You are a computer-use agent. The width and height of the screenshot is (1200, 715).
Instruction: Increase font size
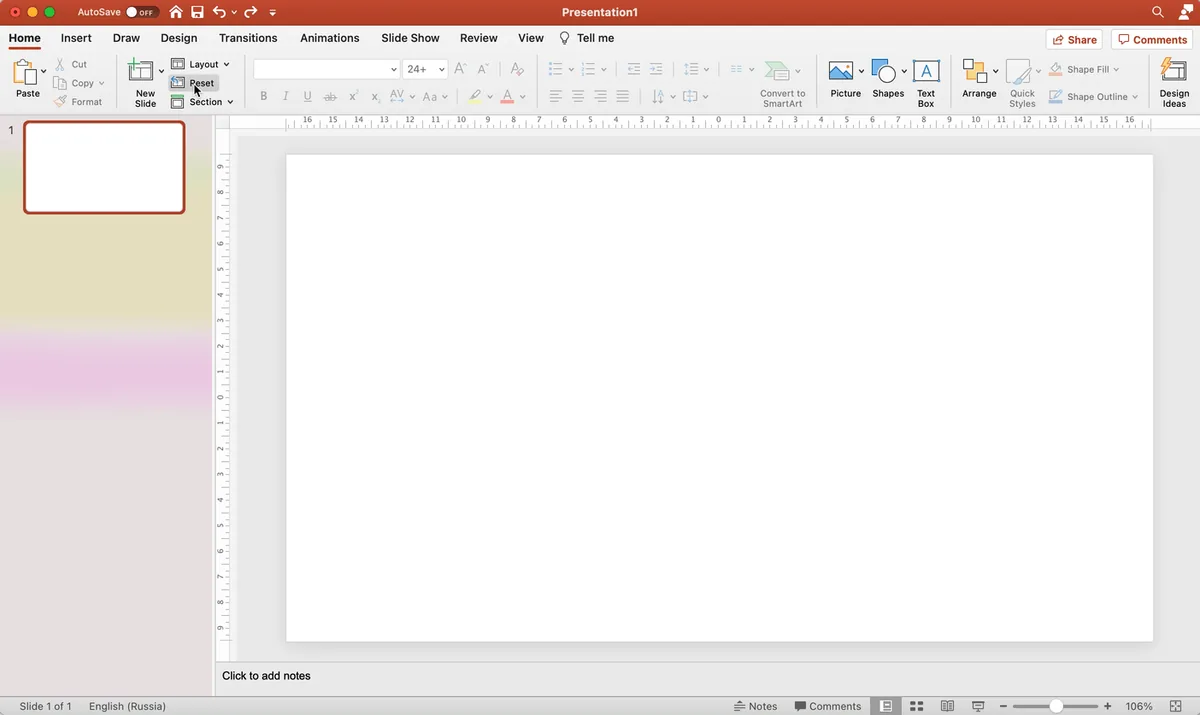460,69
